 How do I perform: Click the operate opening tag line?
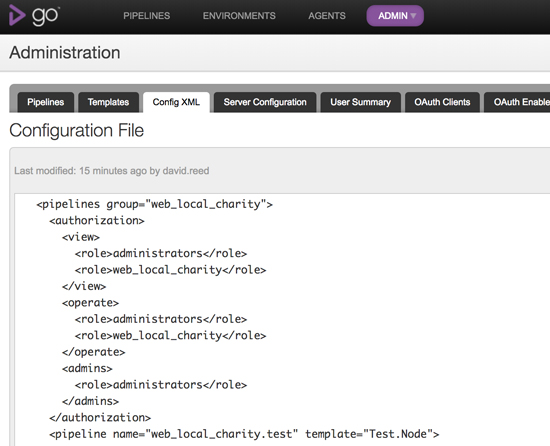(x=90, y=303)
